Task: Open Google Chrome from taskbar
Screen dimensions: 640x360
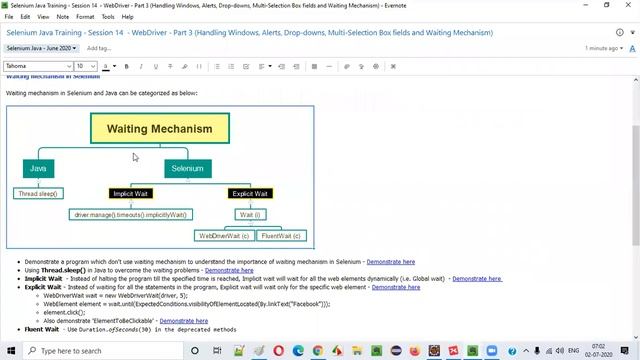Action: [x=318, y=351]
